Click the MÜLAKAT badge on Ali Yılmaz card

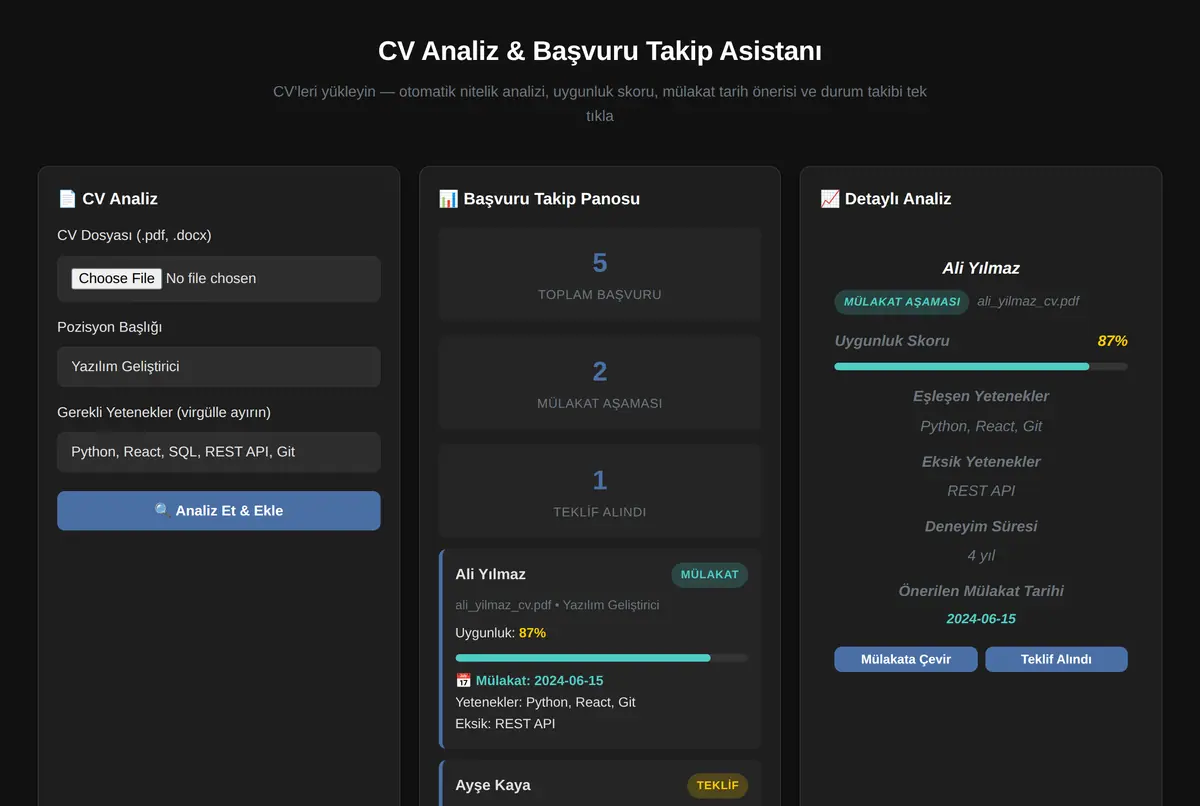[709, 574]
